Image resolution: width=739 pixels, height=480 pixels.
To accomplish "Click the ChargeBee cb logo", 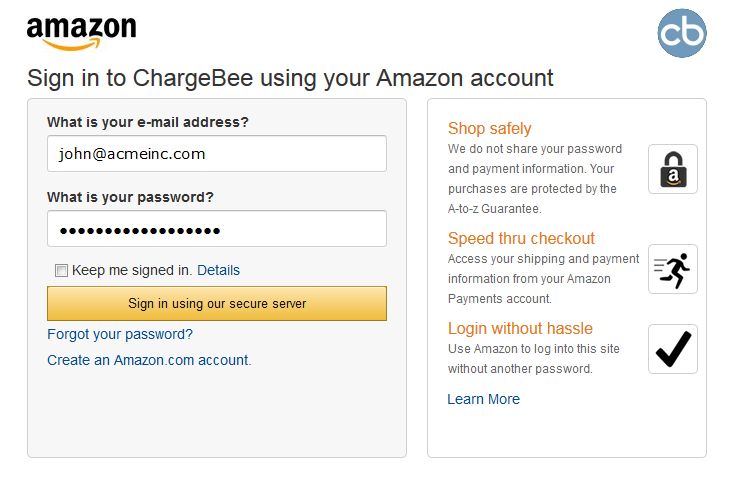I will (682, 33).
